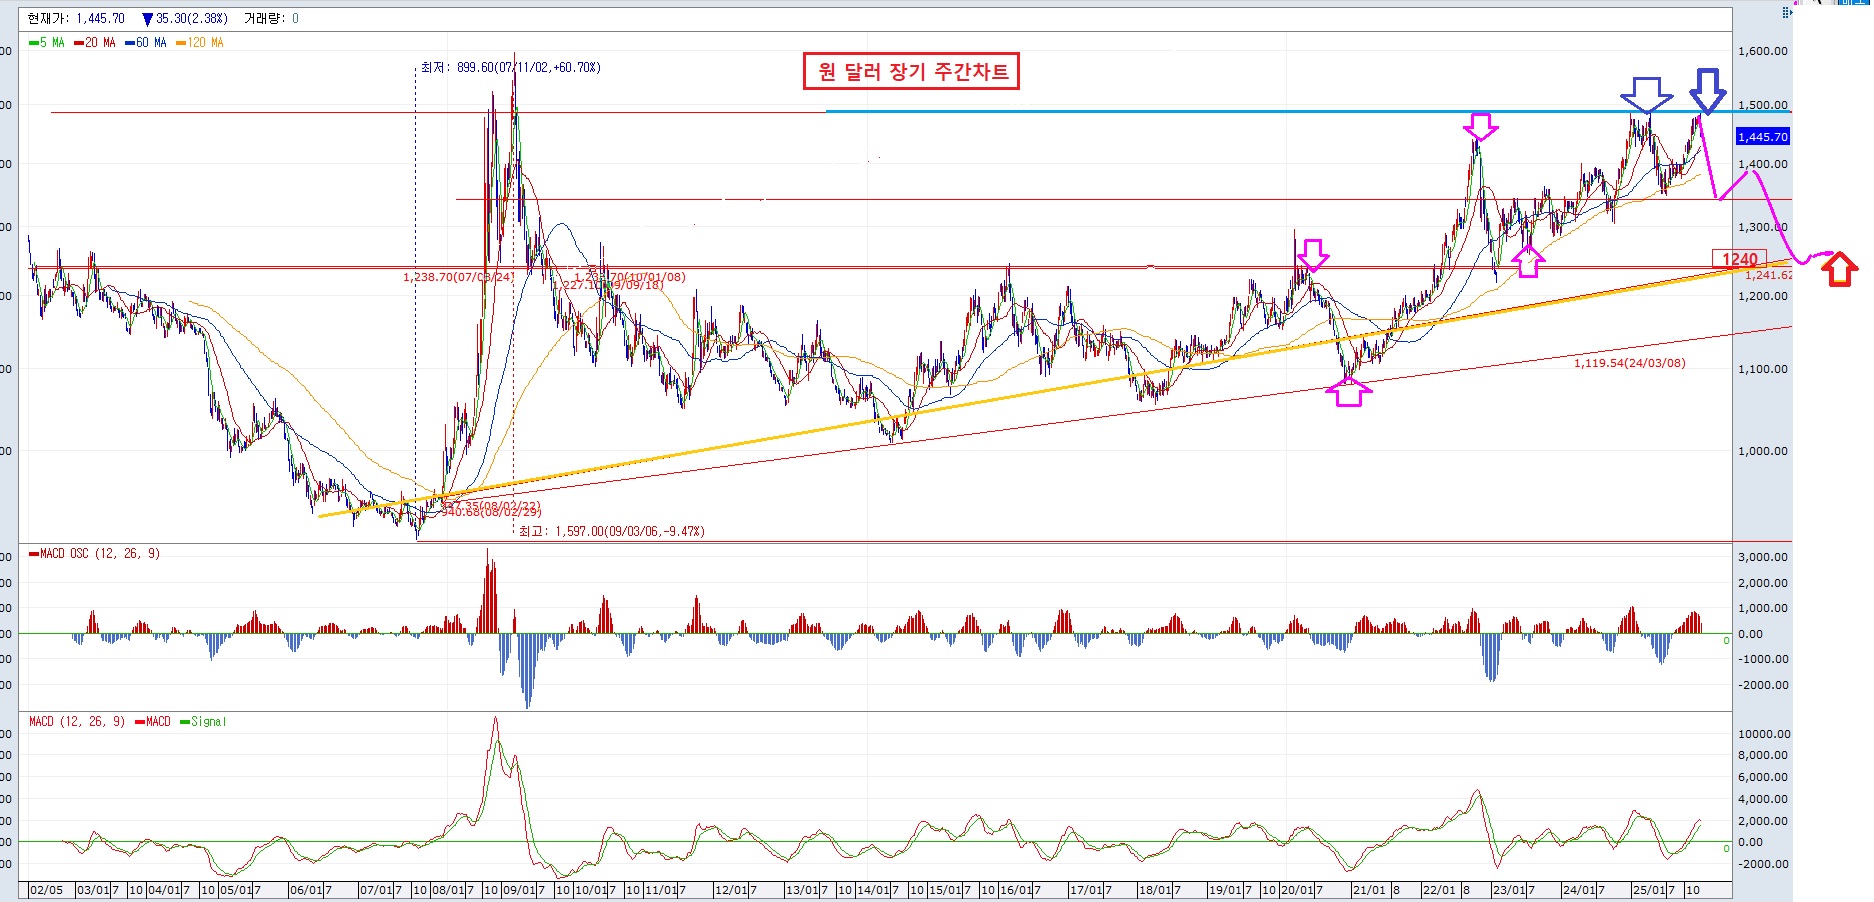Click the 5 MA legend marker

pyautogui.click(x=33, y=43)
